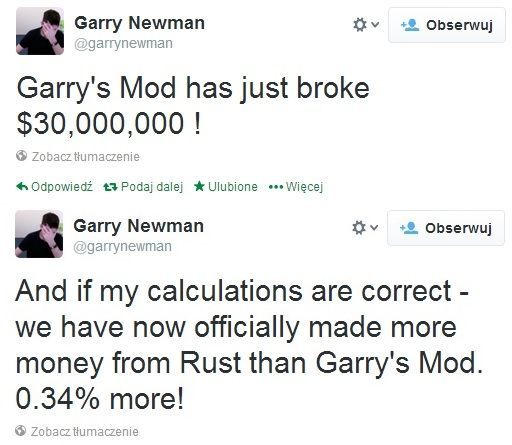
Task: Open Garry Newman avatar on second tweet
Action: (x=39, y=234)
